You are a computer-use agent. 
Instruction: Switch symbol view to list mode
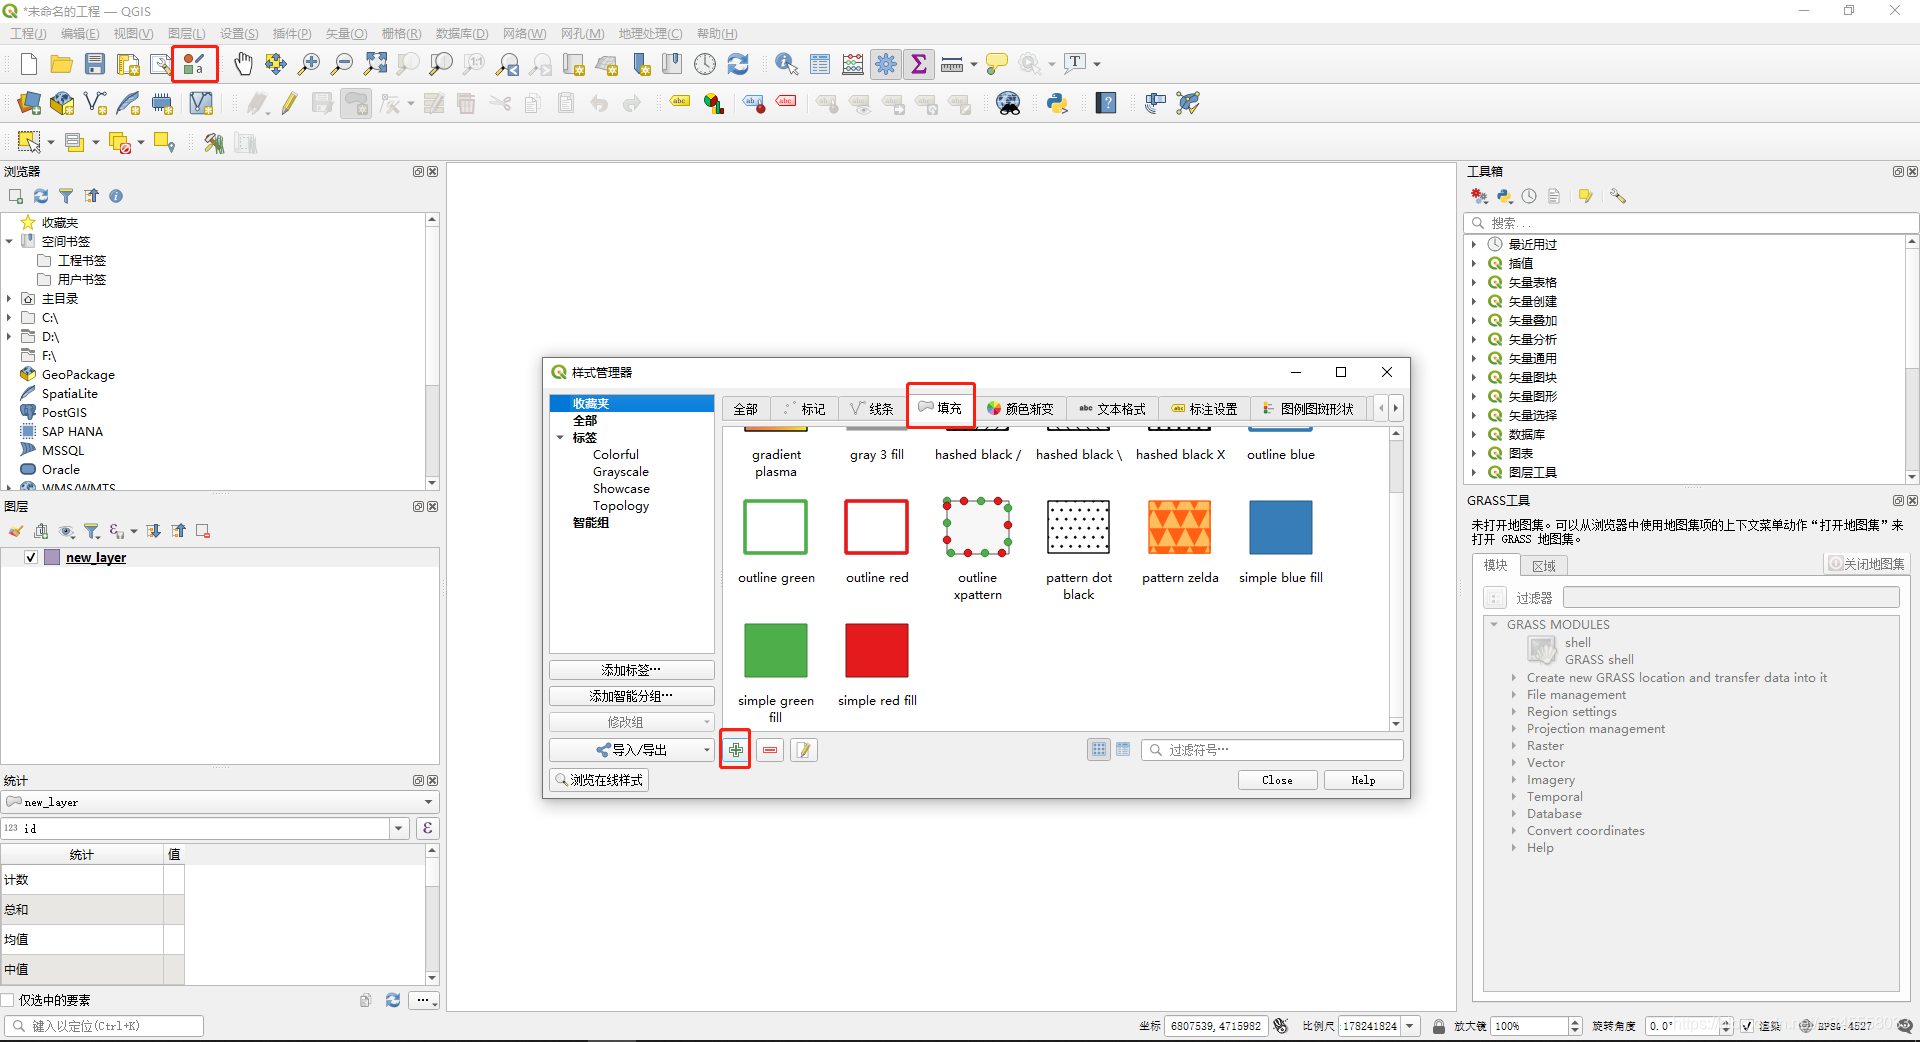click(x=1123, y=749)
